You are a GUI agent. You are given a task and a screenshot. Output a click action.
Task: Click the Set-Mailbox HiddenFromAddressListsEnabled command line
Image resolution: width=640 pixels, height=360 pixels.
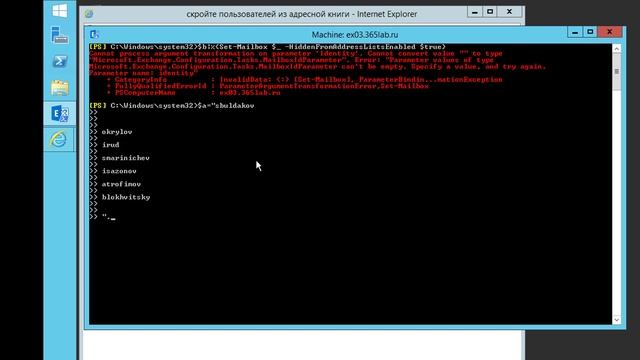pos(268,47)
